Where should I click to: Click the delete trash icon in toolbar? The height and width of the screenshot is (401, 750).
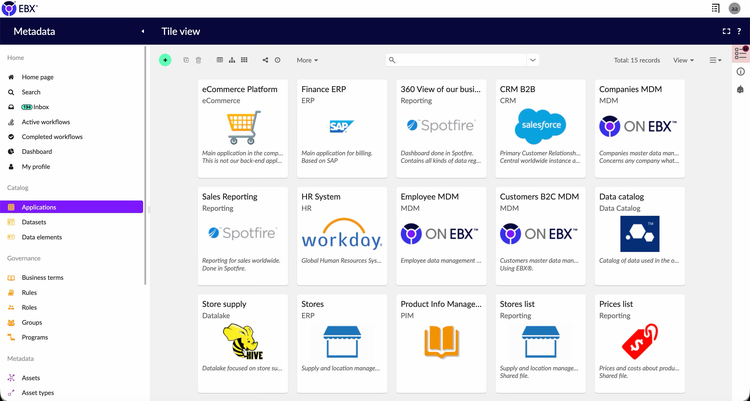click(199, 60)
